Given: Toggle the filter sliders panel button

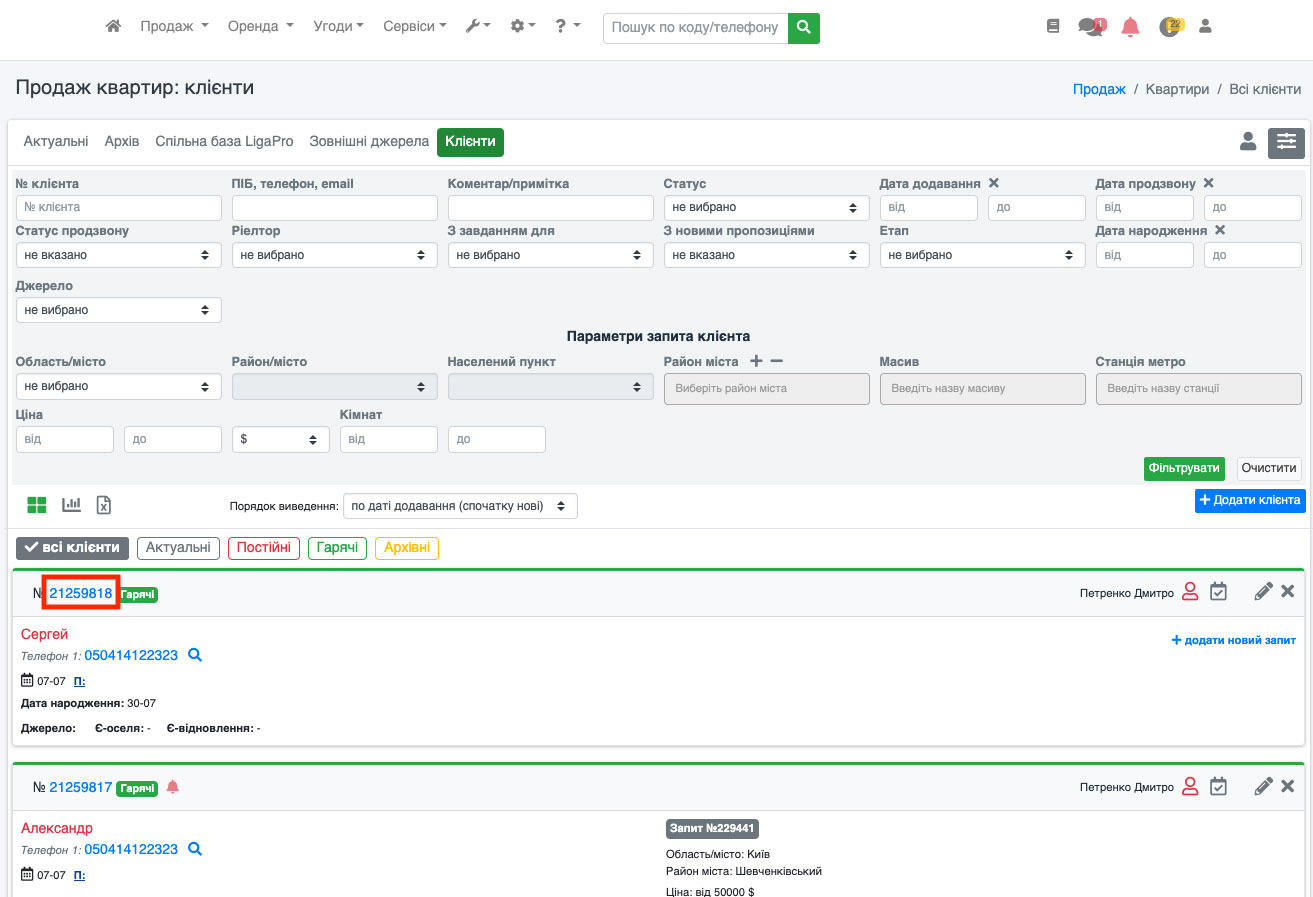Looking at the screenshot, I should coord(1286,143).
